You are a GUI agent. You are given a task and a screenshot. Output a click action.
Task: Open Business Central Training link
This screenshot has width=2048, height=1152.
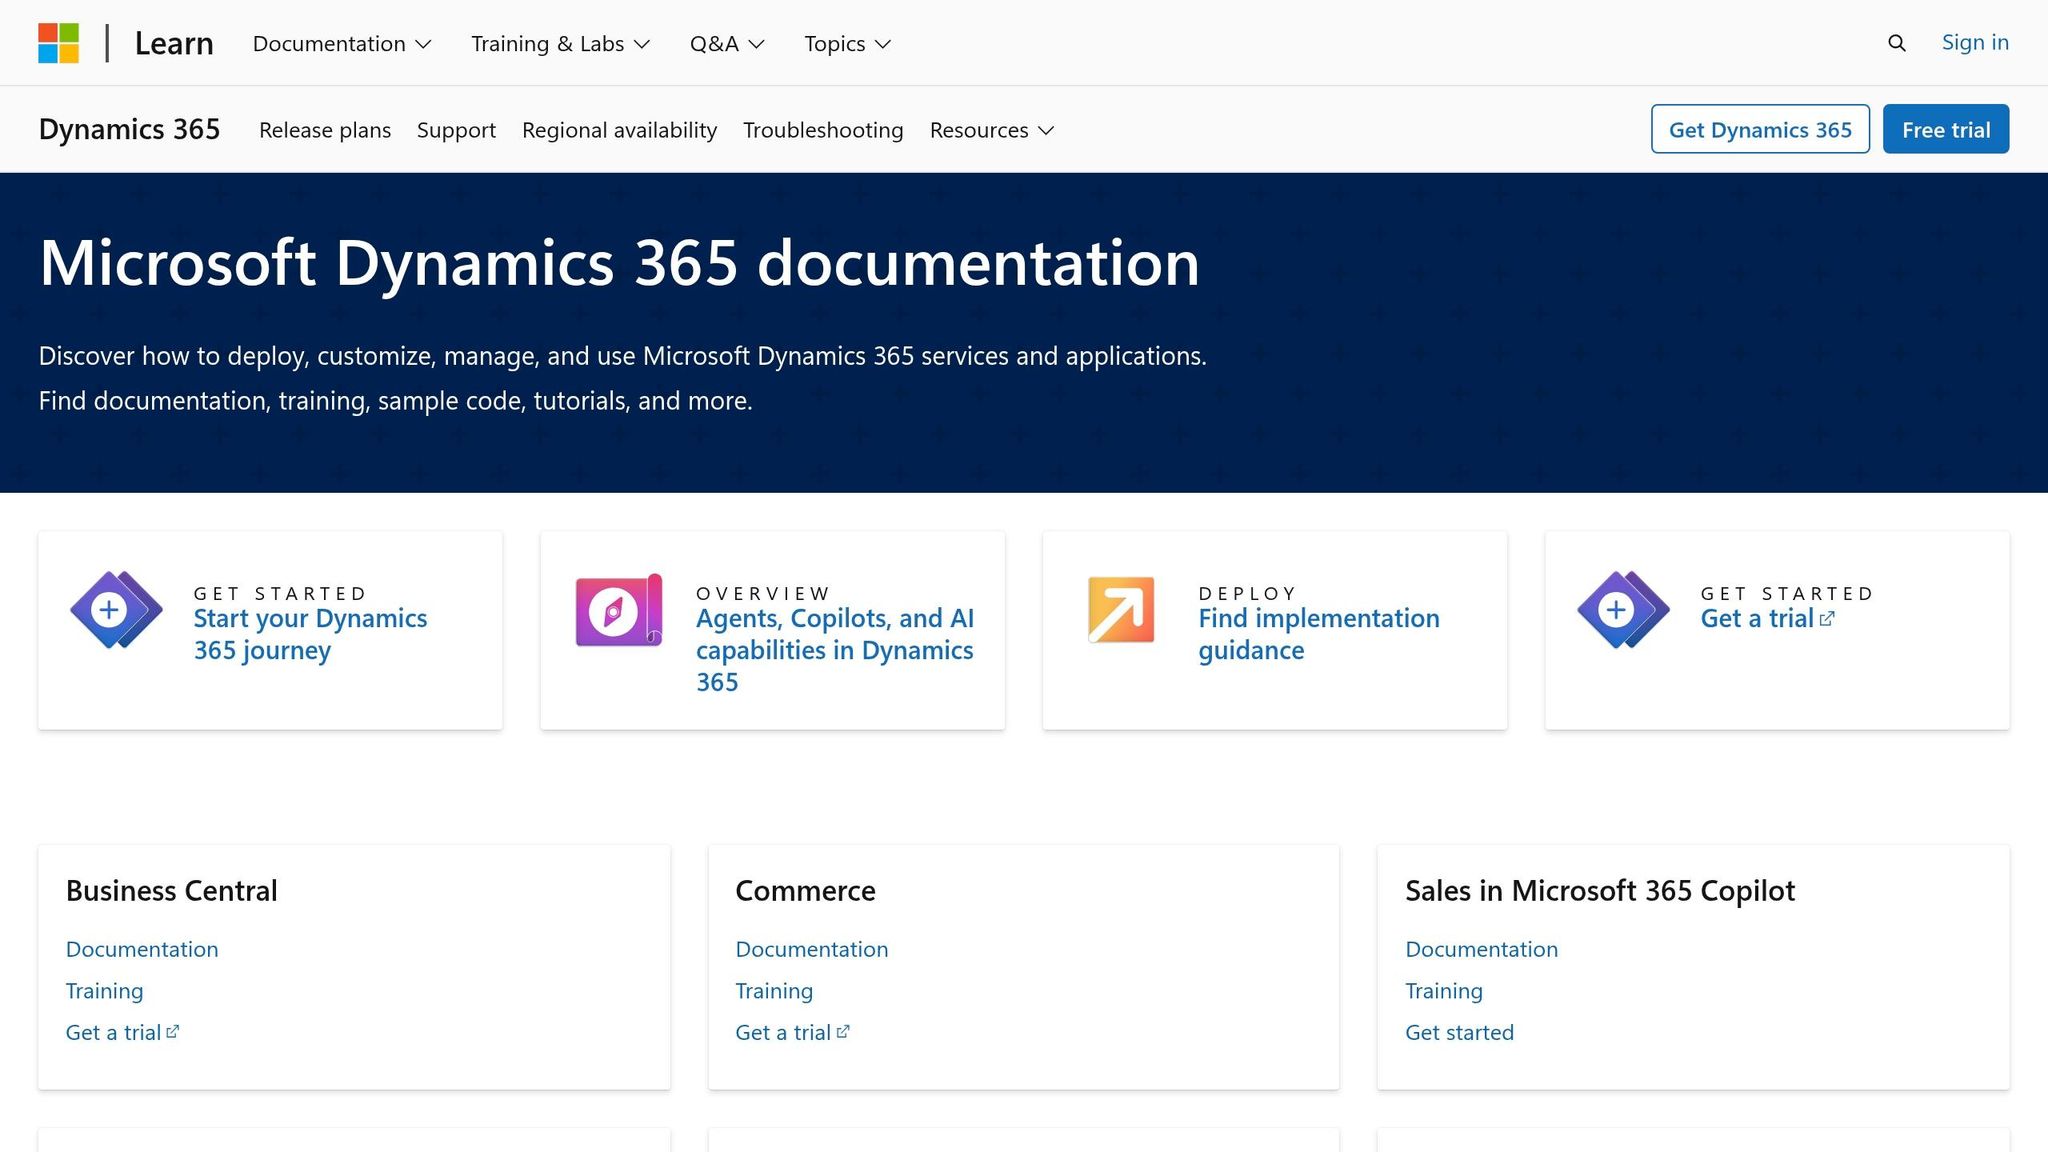pyautogui.click(x=104, y=991)
